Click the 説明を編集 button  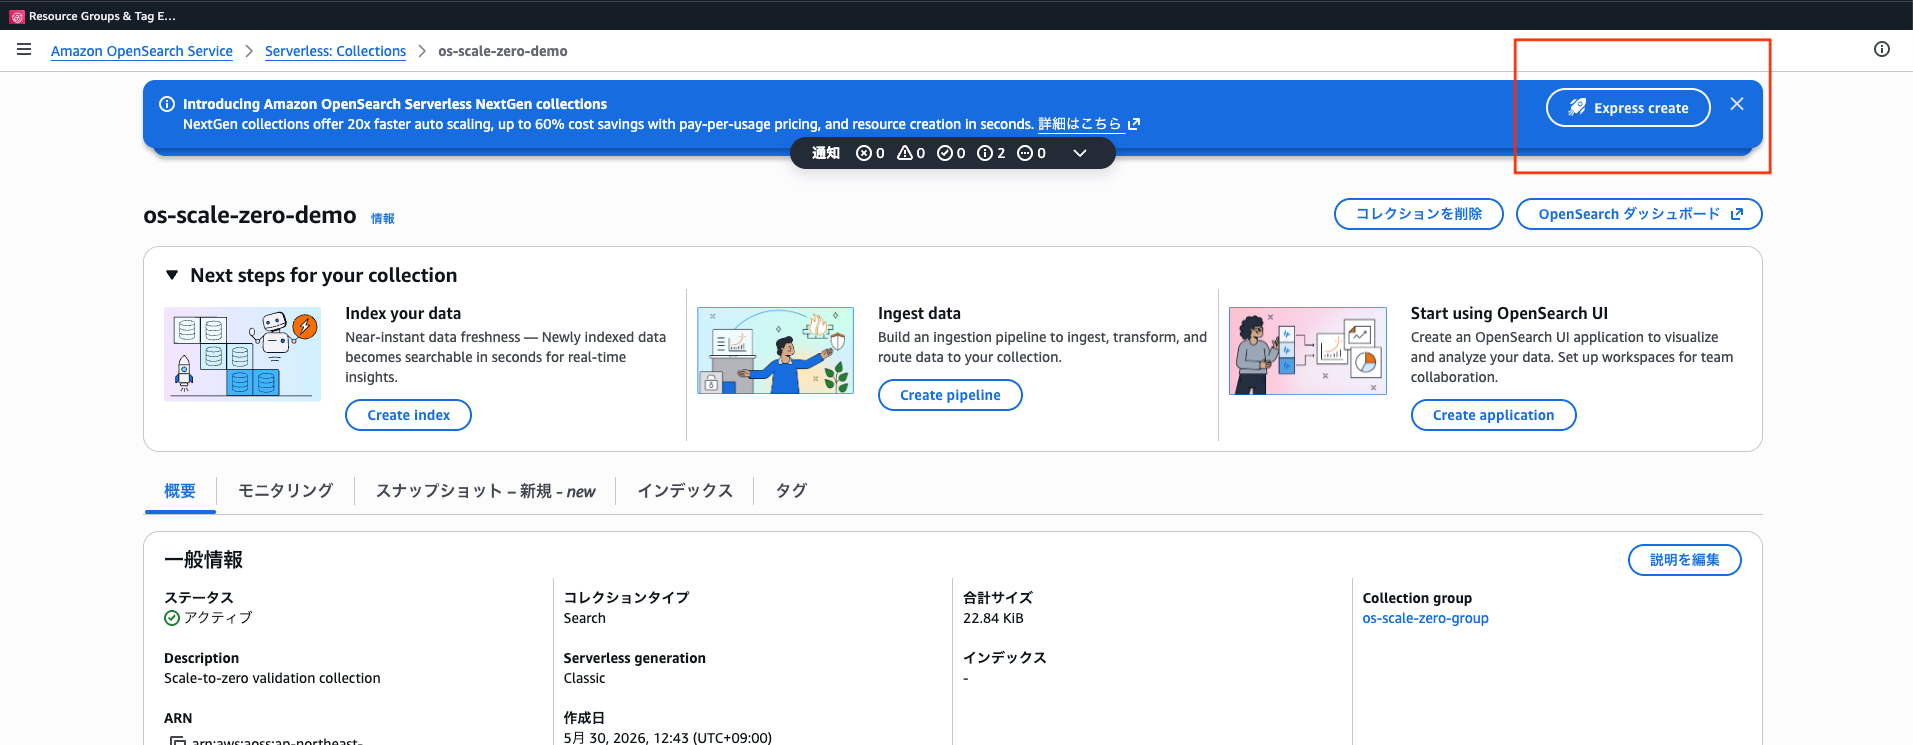point(1684,560)
